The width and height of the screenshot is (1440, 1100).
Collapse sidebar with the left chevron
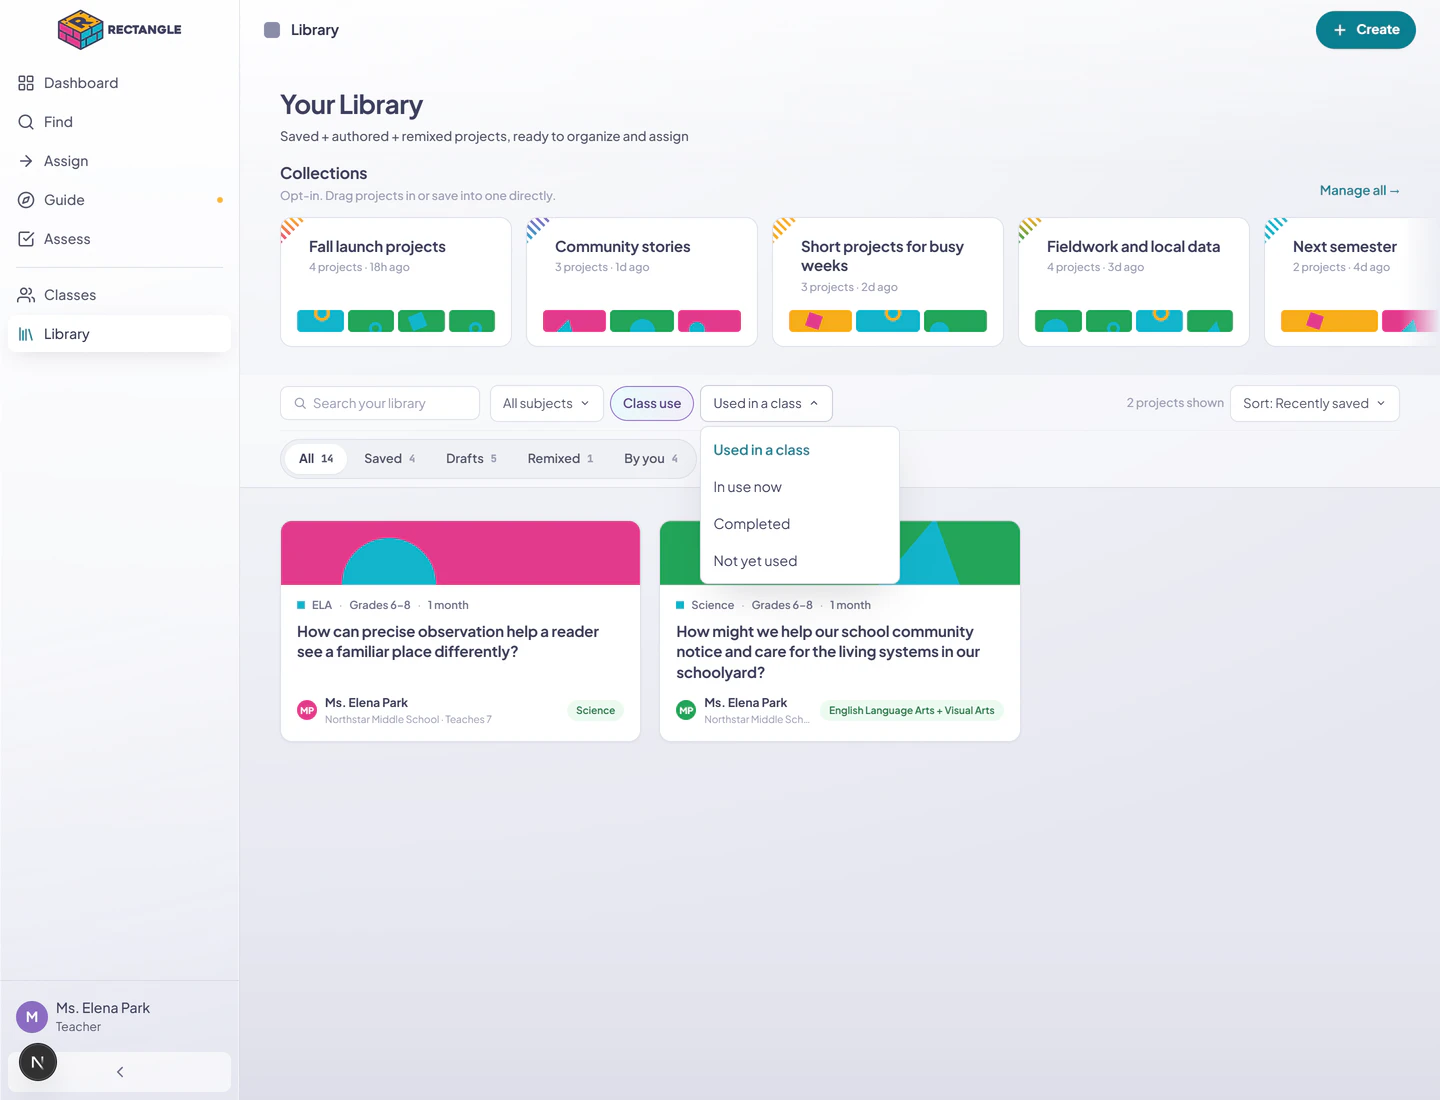[120, 1072]
